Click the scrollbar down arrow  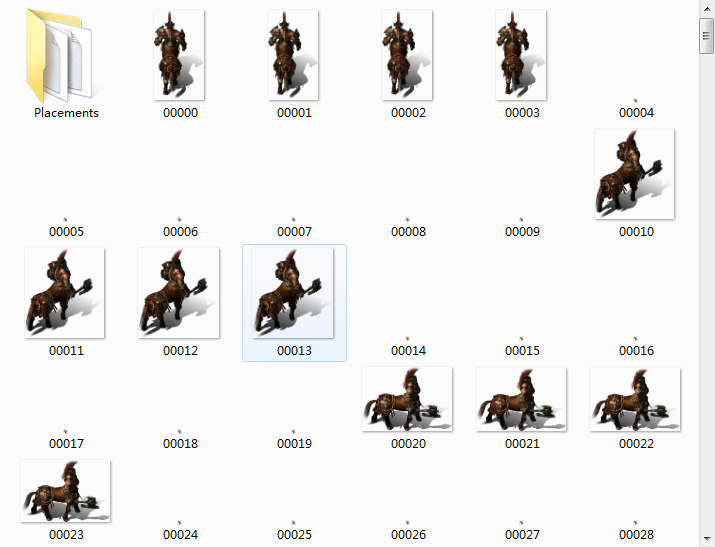pos(706,539)
